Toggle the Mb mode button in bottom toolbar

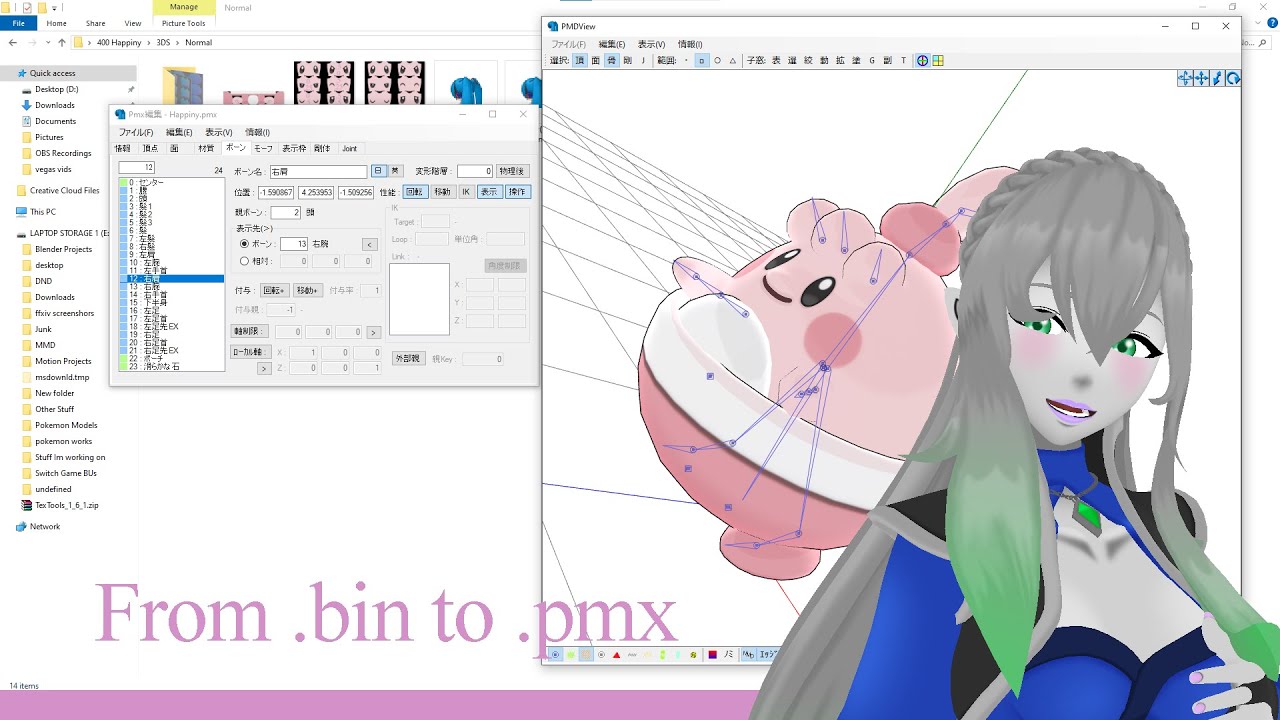(748, 655)
